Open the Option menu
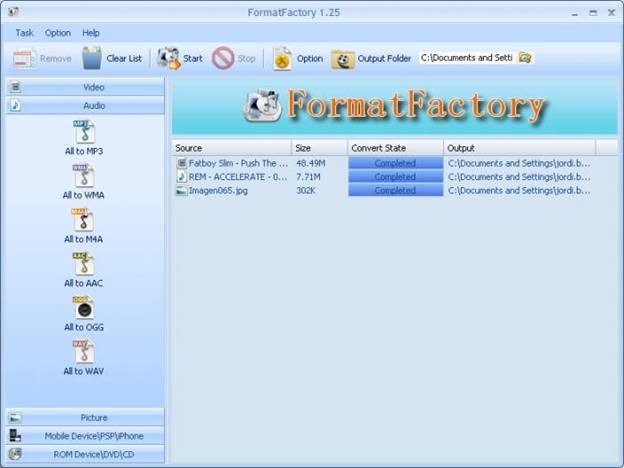Screen dimensions: 624x468 pos(58,33)
